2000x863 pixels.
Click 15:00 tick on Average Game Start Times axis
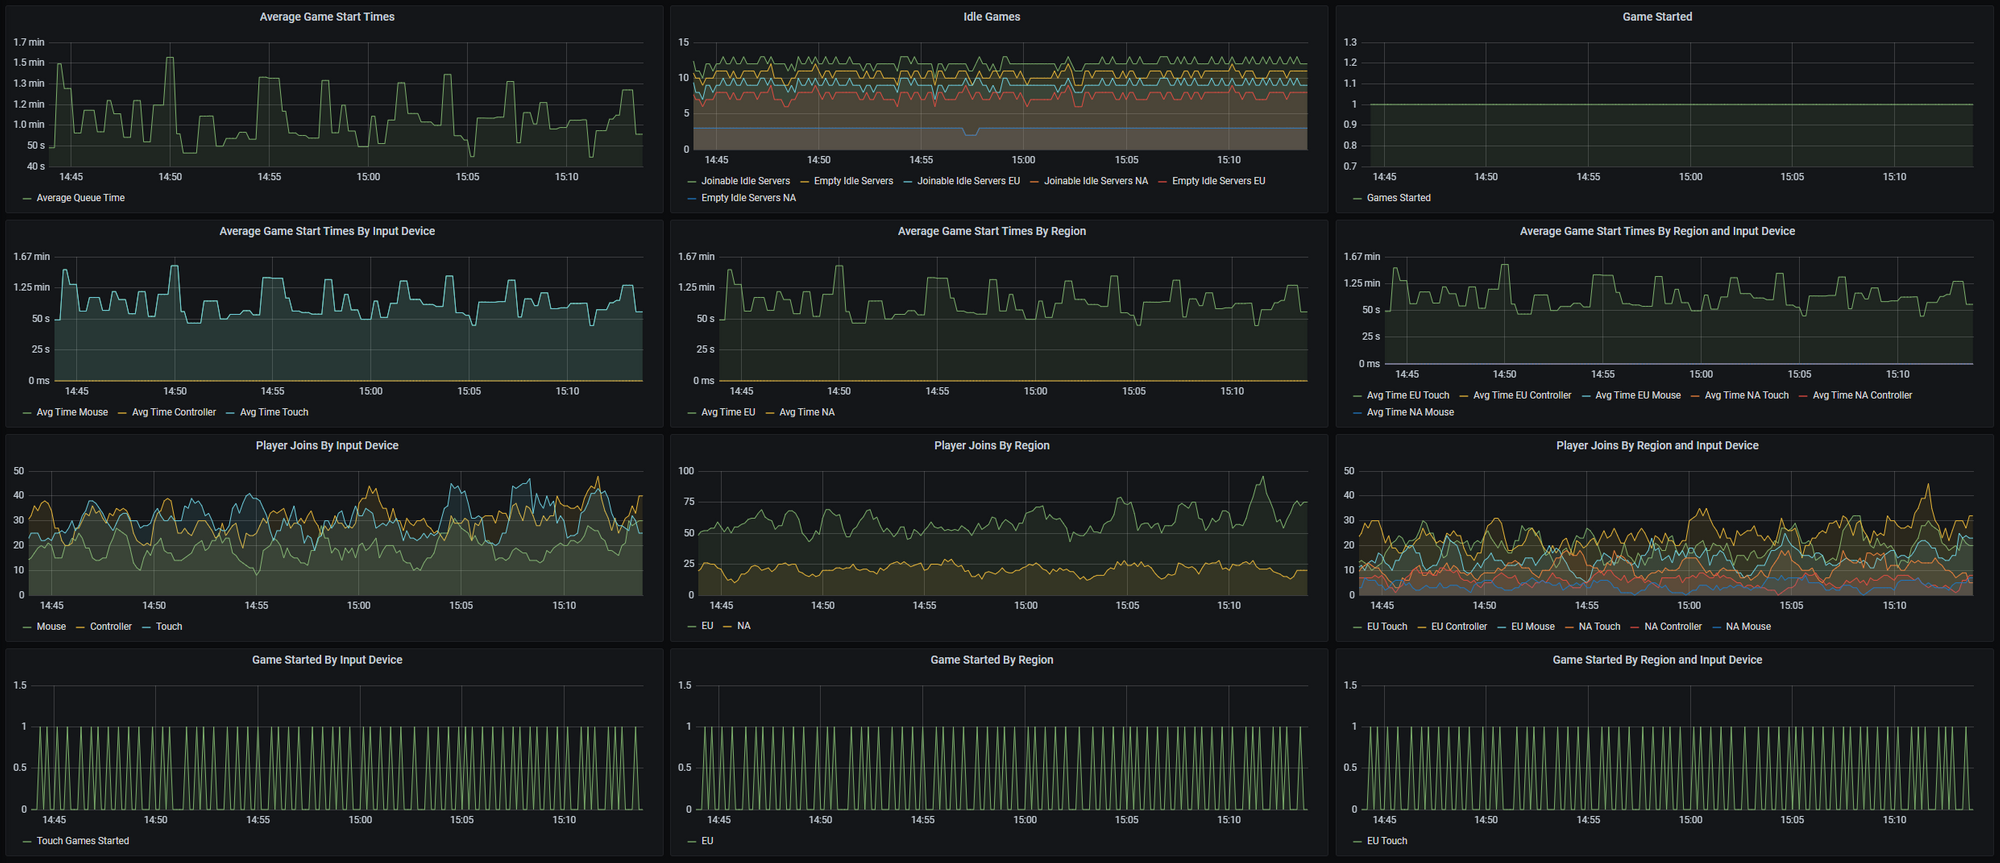coord(368,177)
